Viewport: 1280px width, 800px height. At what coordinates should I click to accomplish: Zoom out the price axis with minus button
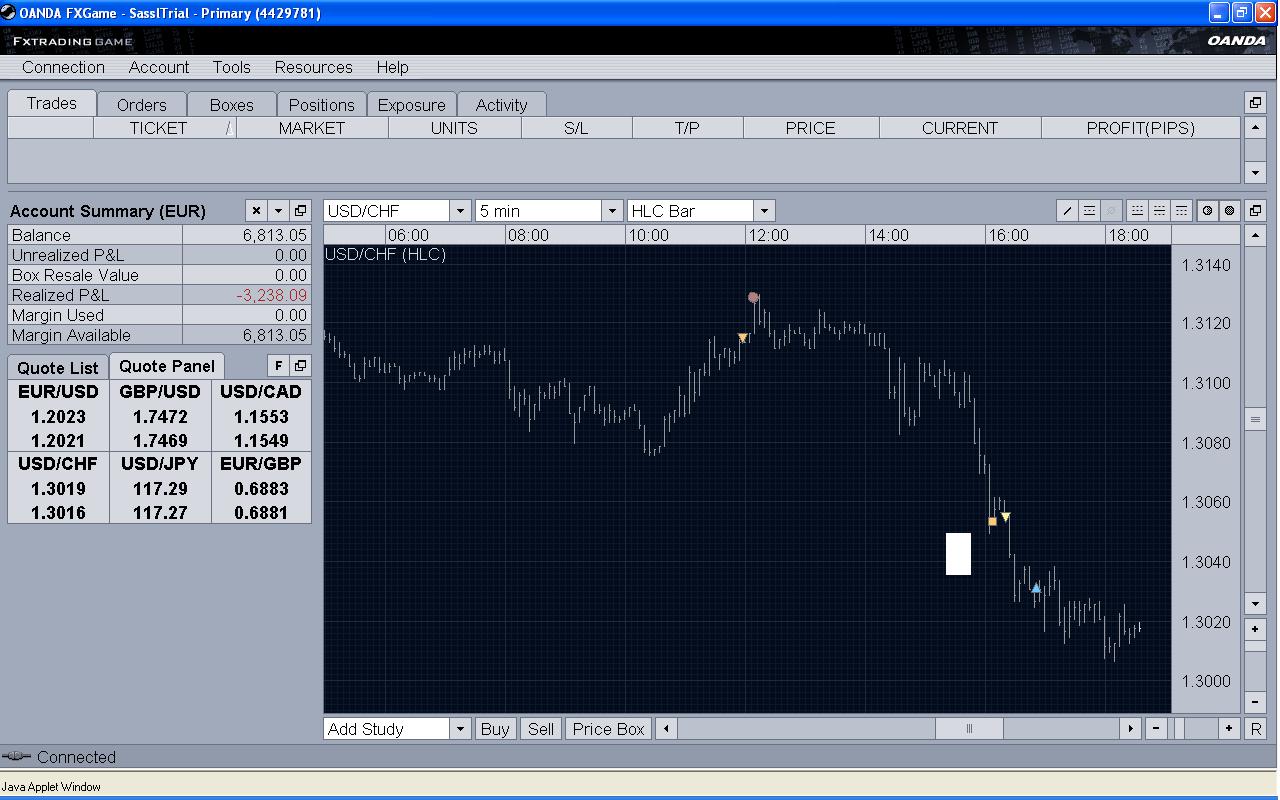(1256, 702)
